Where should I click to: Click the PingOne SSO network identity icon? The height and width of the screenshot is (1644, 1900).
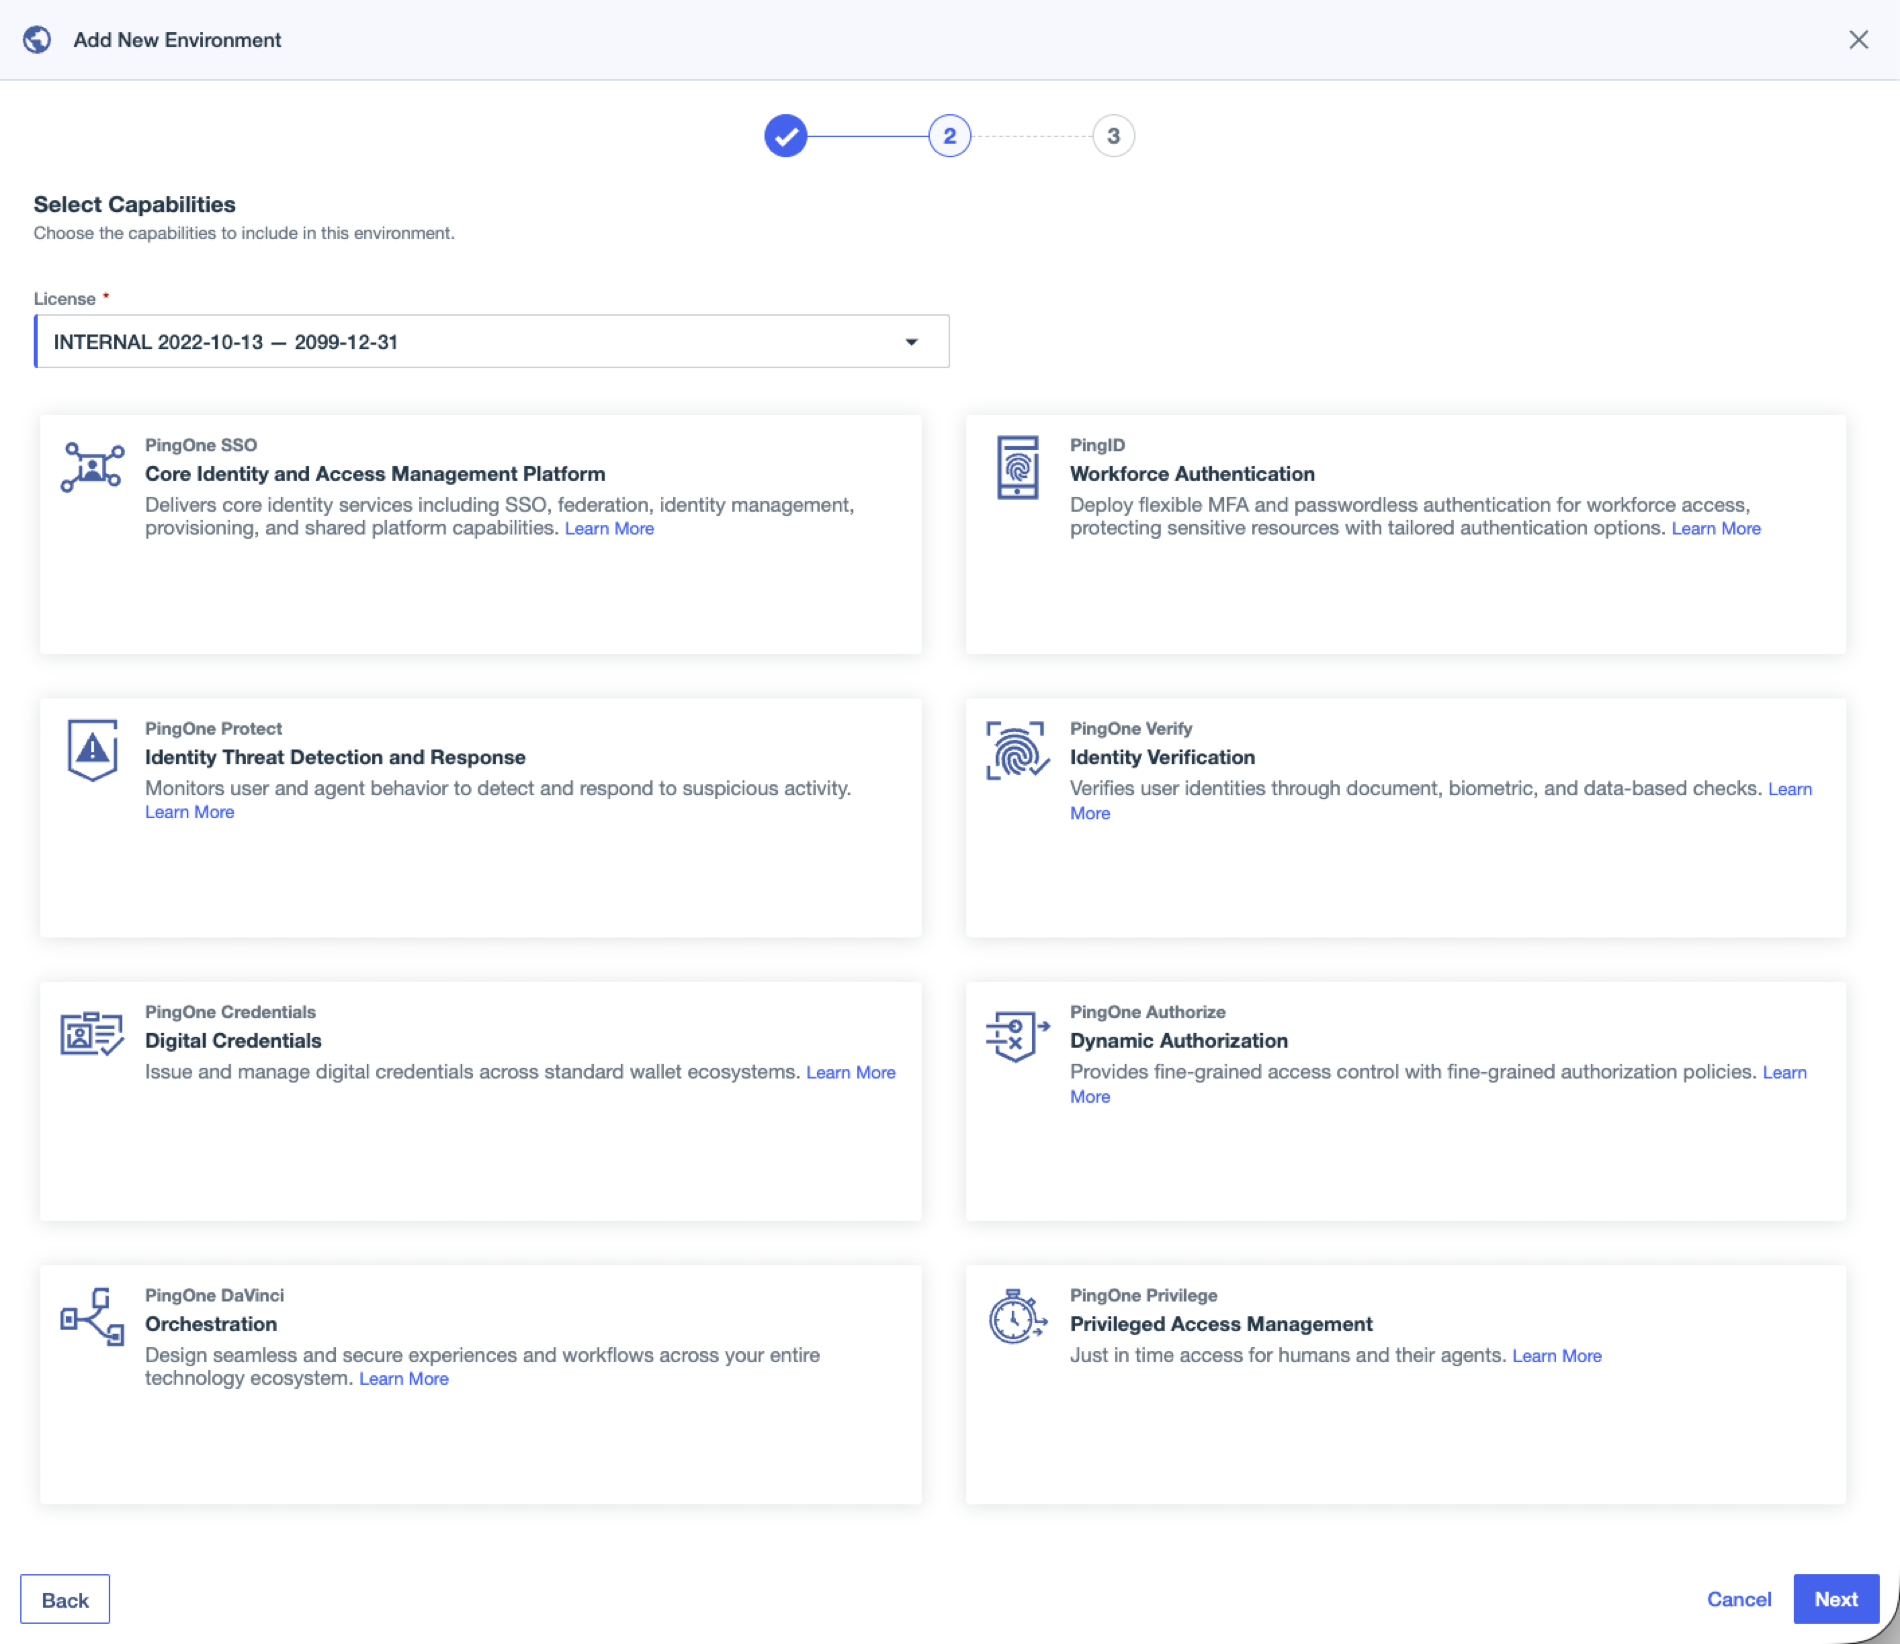(x=92, y=467)
